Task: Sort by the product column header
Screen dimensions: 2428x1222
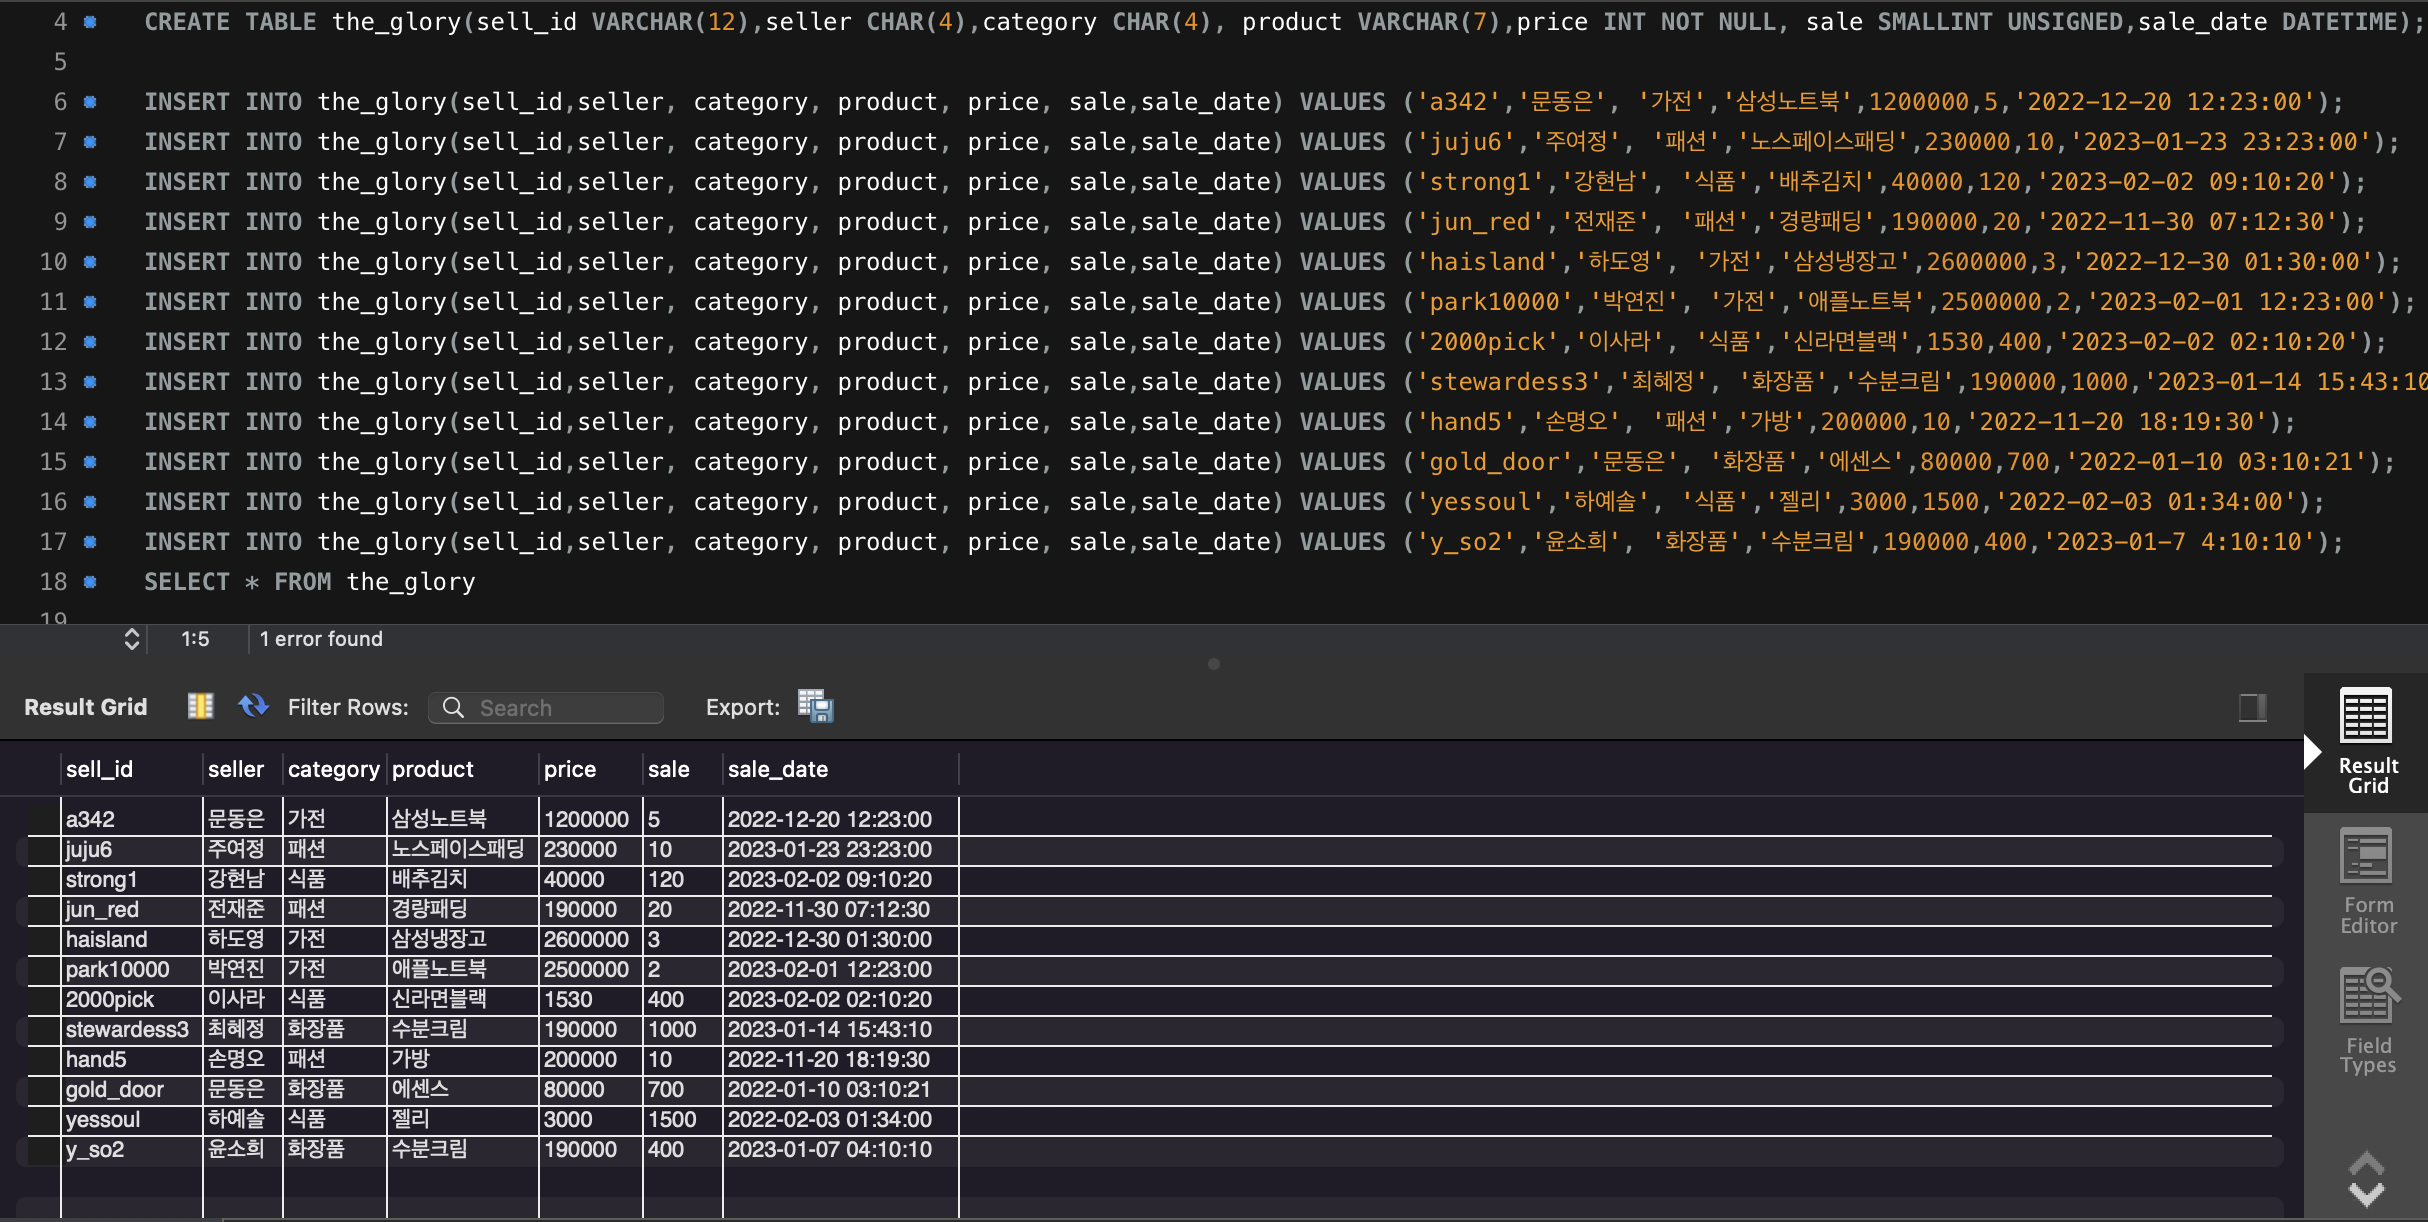Action: pos(462,769)
